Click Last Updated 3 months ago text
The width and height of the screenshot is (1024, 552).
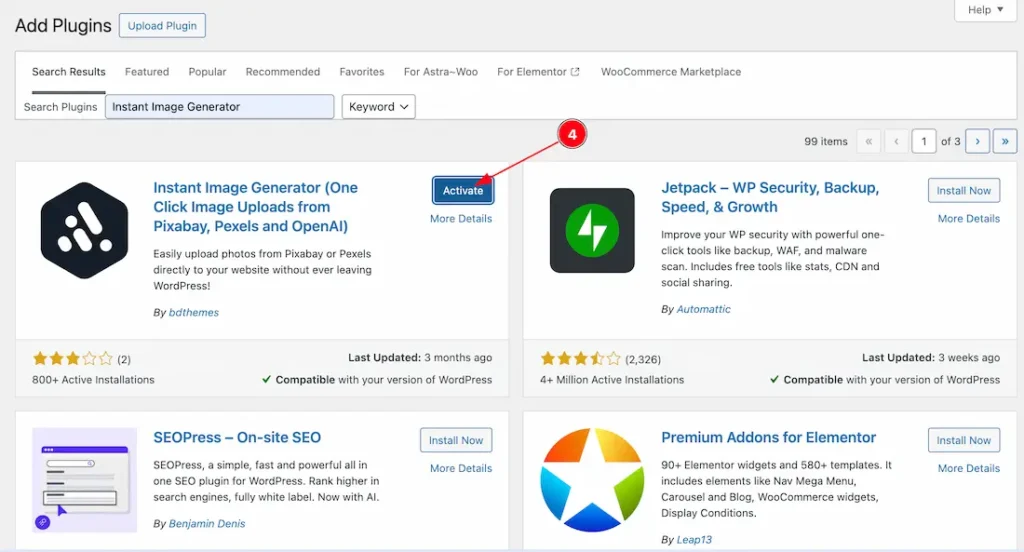coord(420,357)
